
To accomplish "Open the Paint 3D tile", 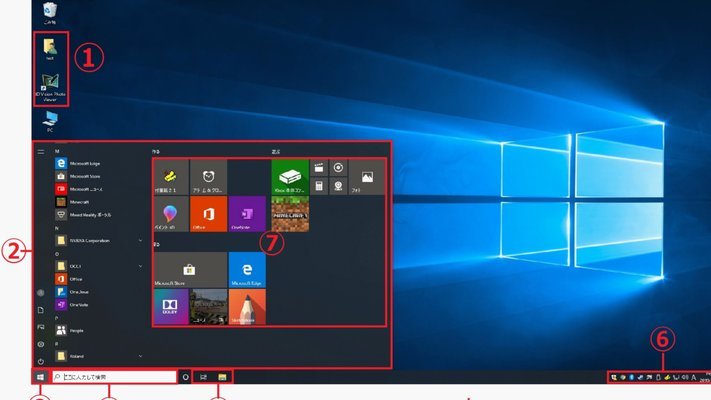I will pos(171,214).
